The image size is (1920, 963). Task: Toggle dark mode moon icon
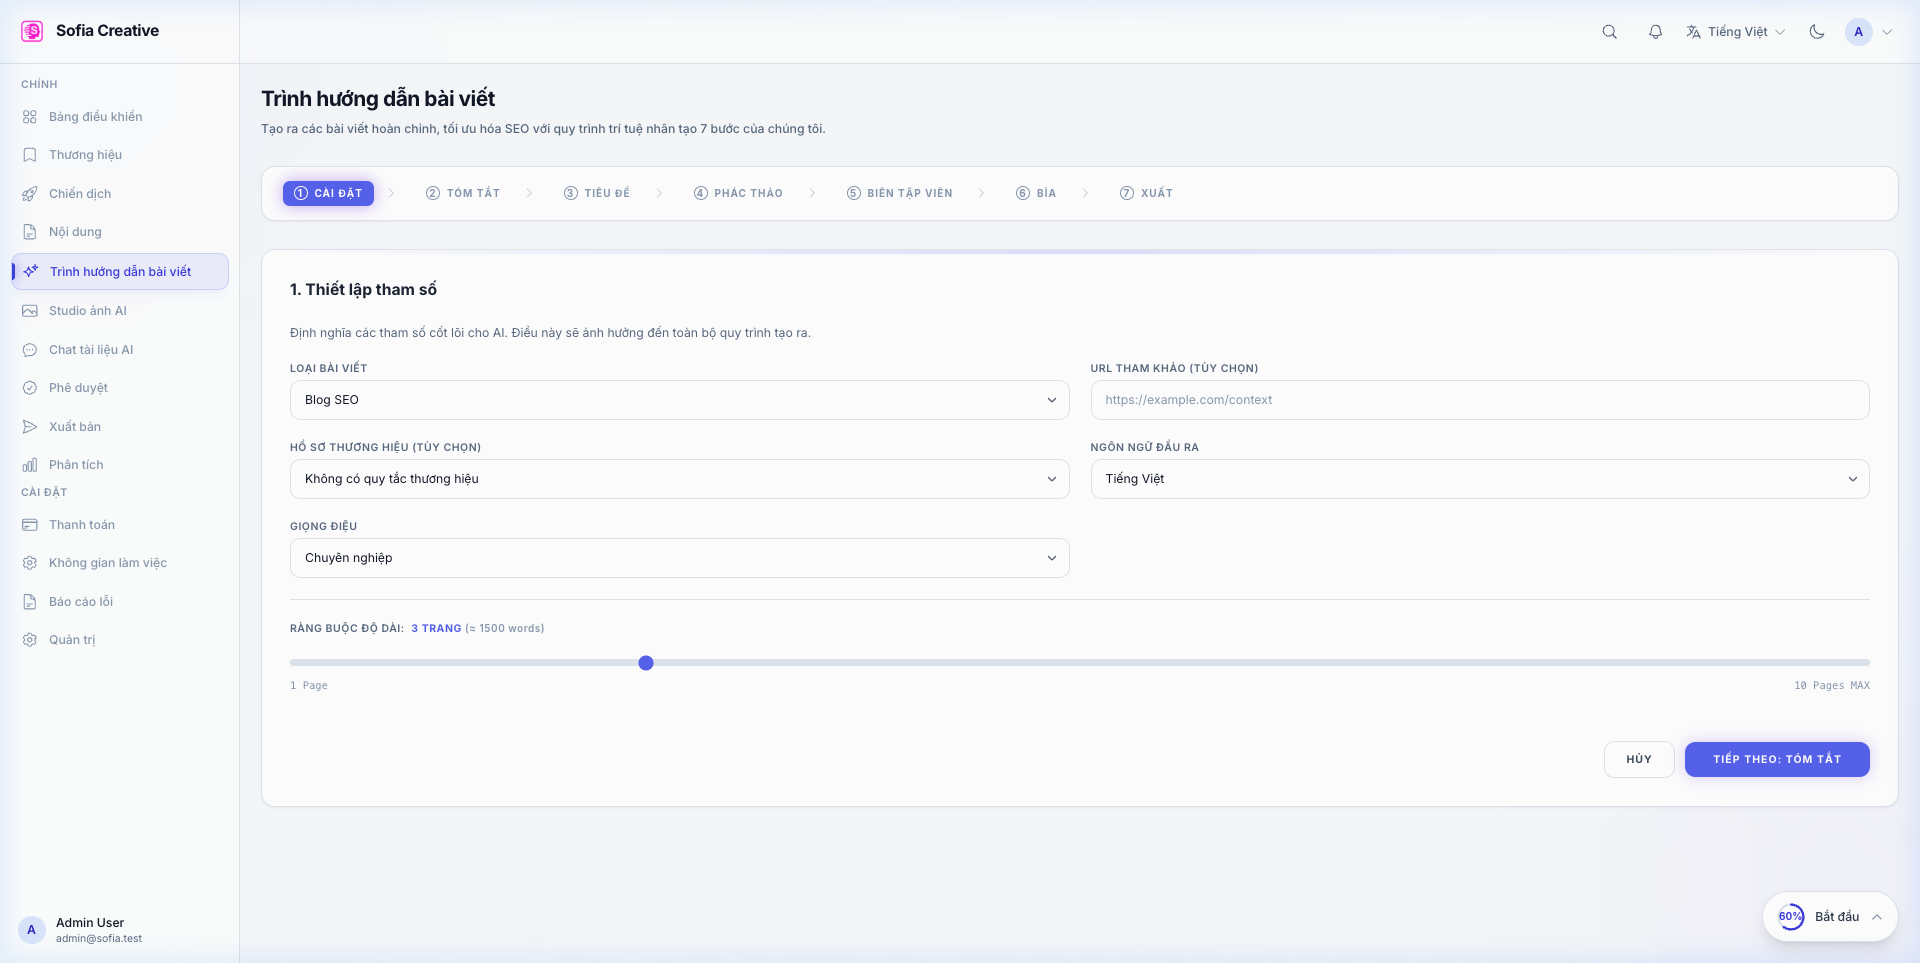(x=1816, y=32)
